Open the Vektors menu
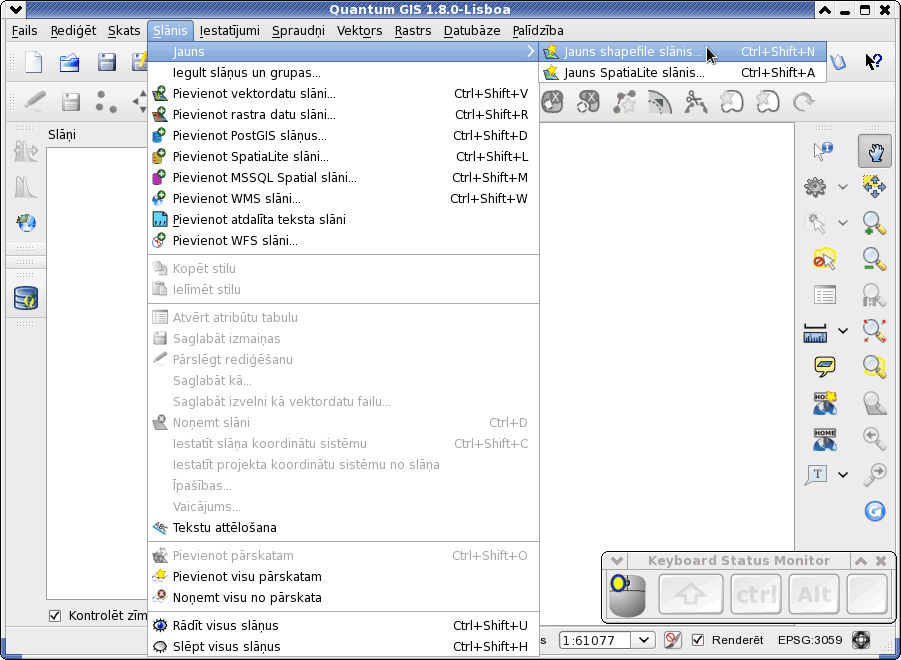The image size is (901, 660). [x=359, y=30]
